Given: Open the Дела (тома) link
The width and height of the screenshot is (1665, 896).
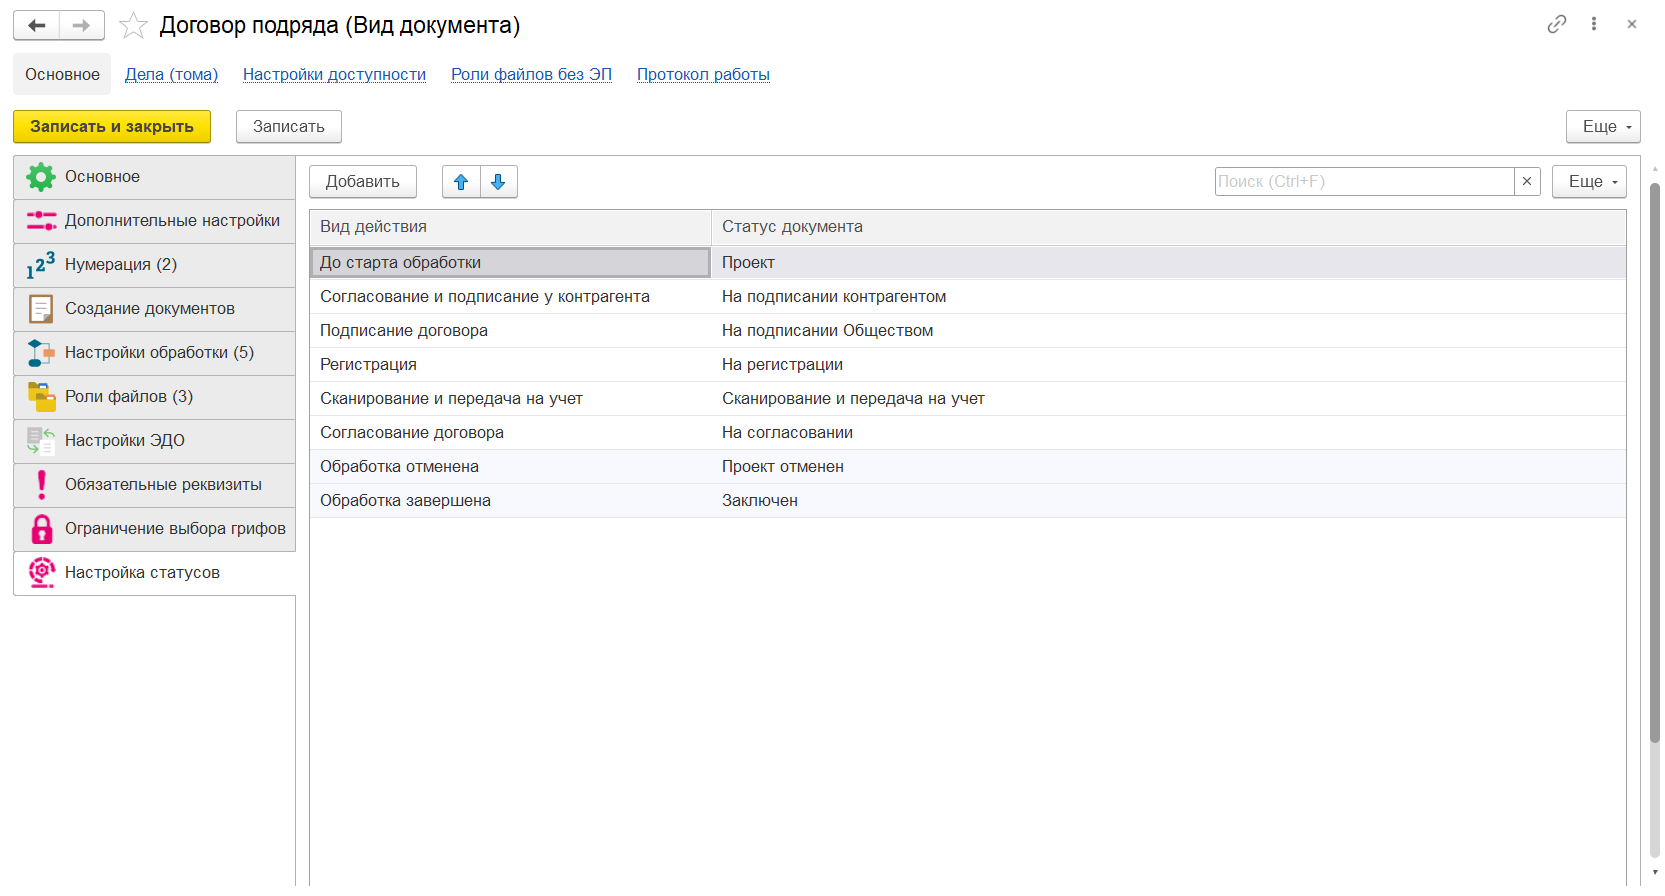Looking at the screenshot, I should [x=171, y=75].
